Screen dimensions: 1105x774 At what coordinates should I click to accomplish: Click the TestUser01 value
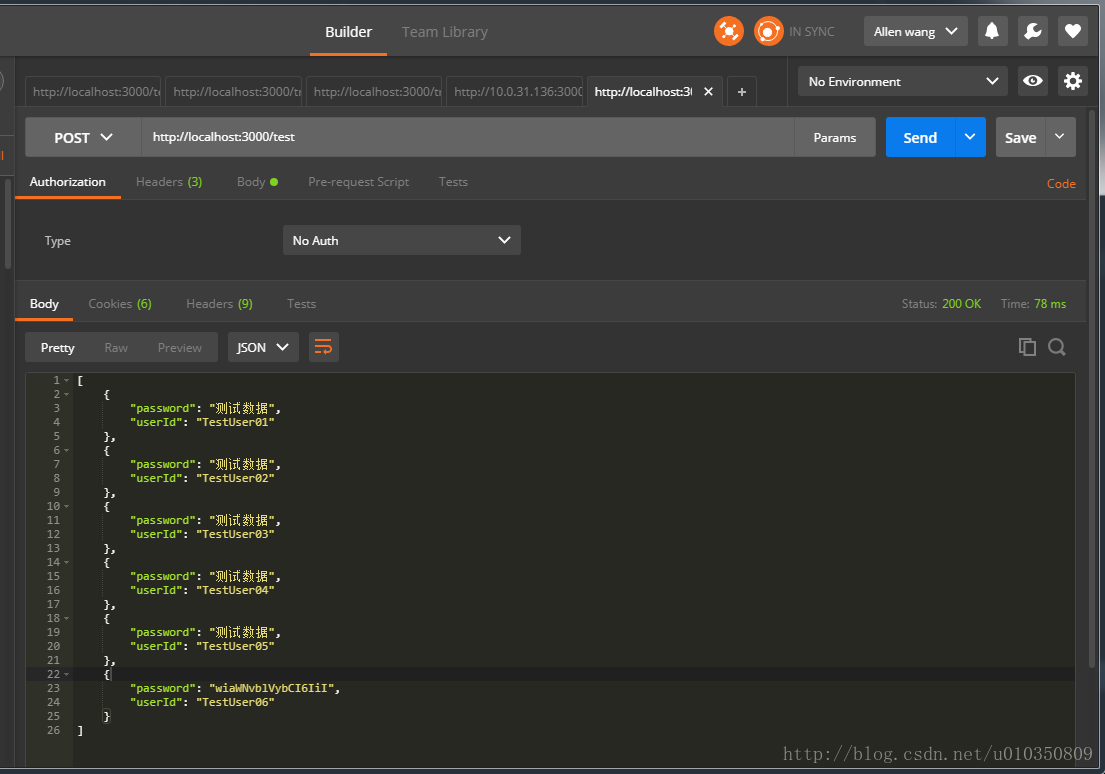pos(235,422)
